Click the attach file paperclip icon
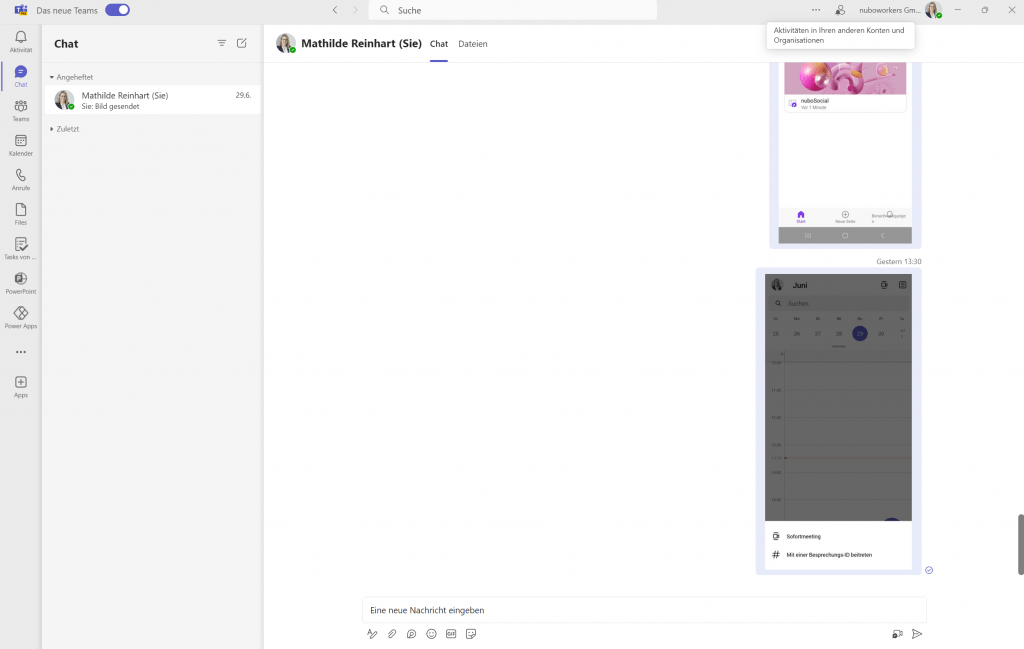The height and width of the screenshot is (649, 1024). (392, 633)
